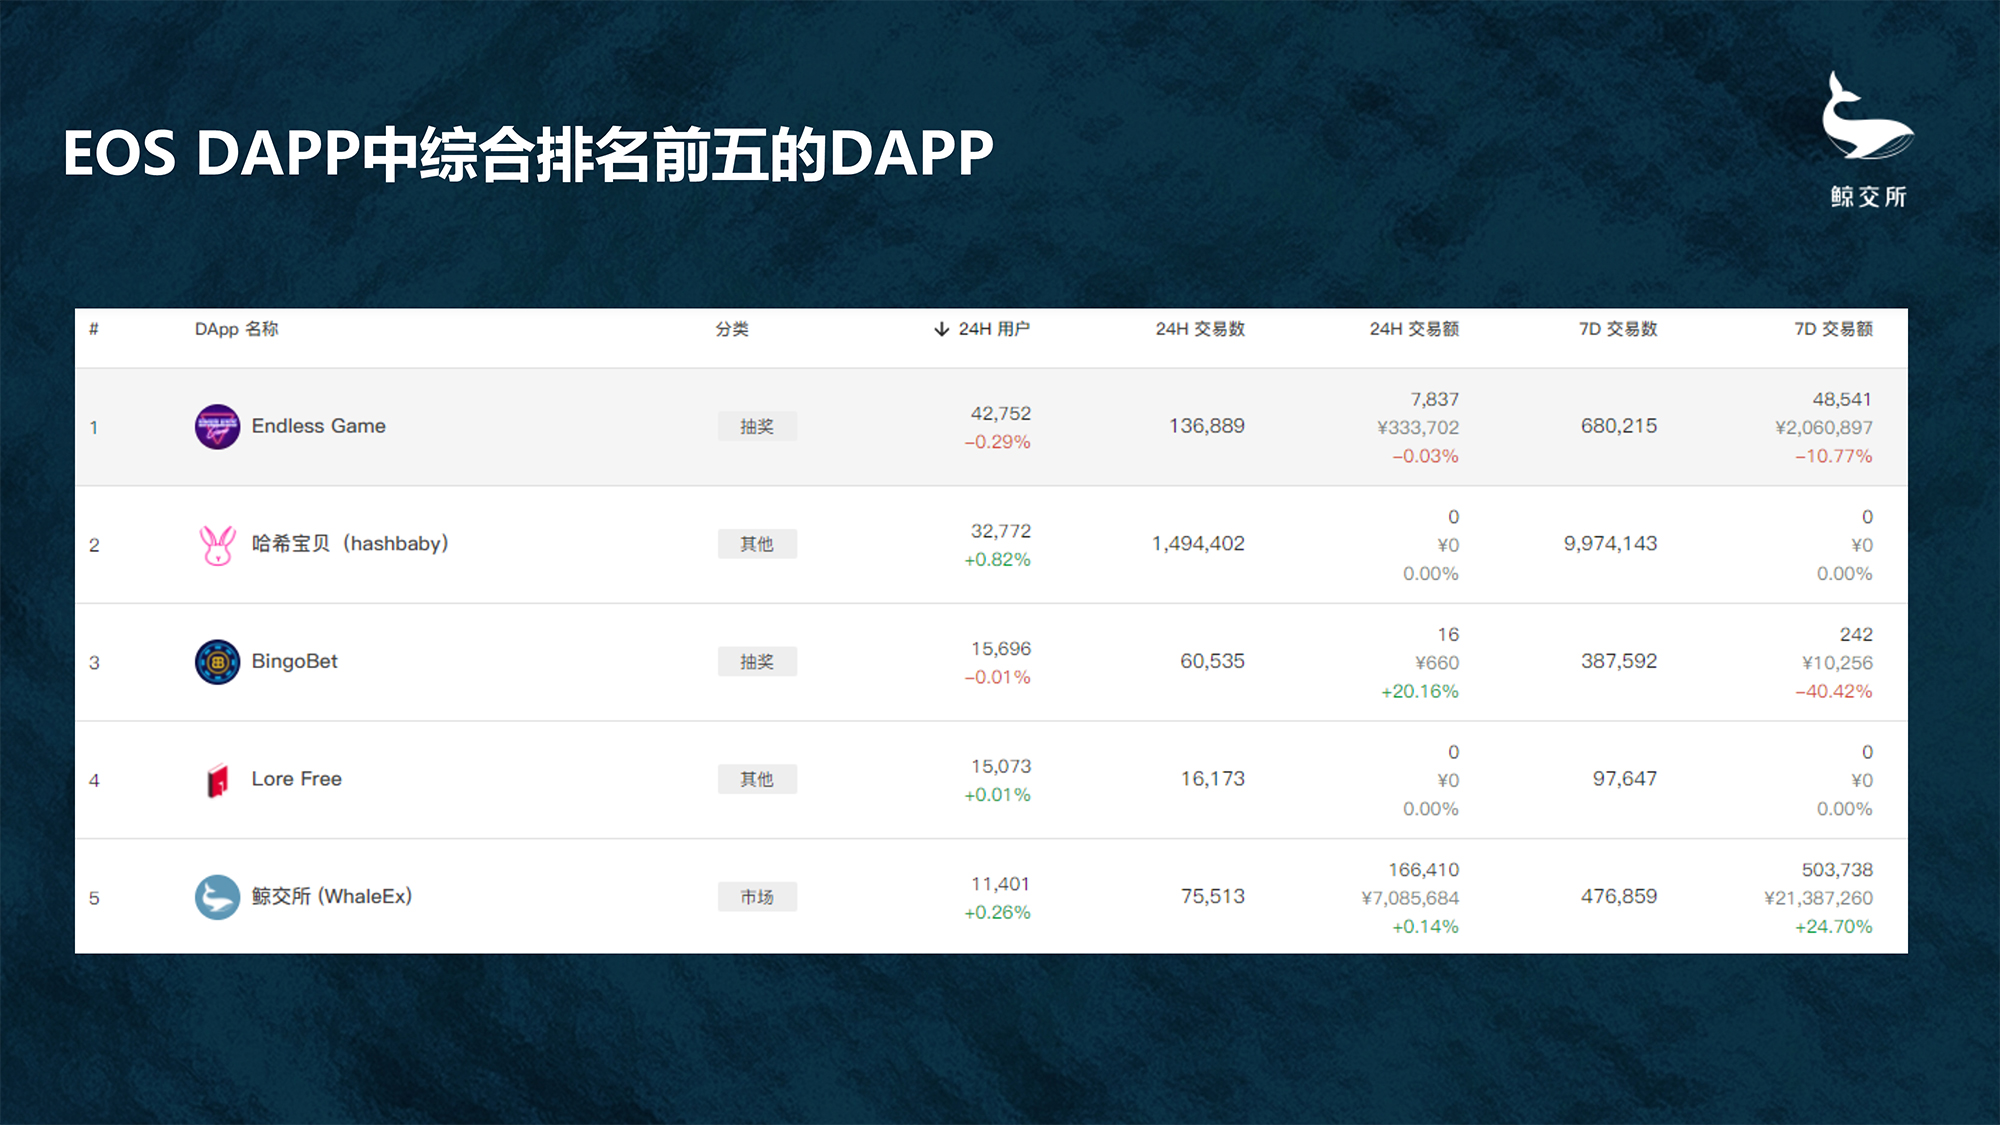Click the 24H 交易额 column header
Viewport: 2000px width, 1125px height.
(x=1414, y=329)
